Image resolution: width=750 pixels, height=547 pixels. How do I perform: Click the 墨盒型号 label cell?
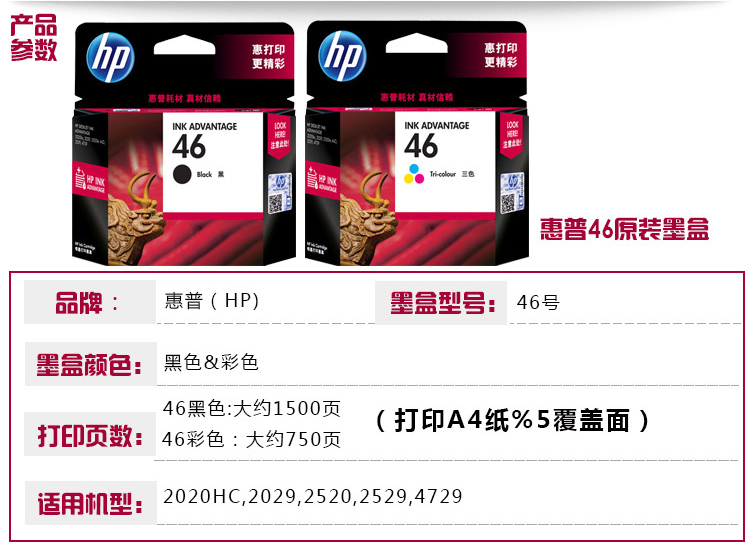coord(441,303)
